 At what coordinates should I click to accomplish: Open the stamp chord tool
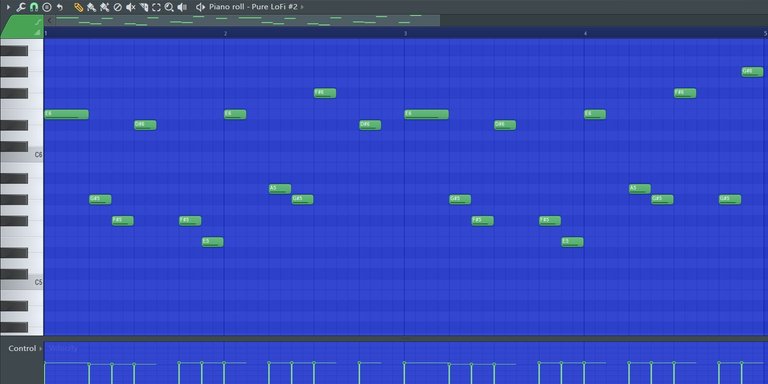tap(47, 7)
